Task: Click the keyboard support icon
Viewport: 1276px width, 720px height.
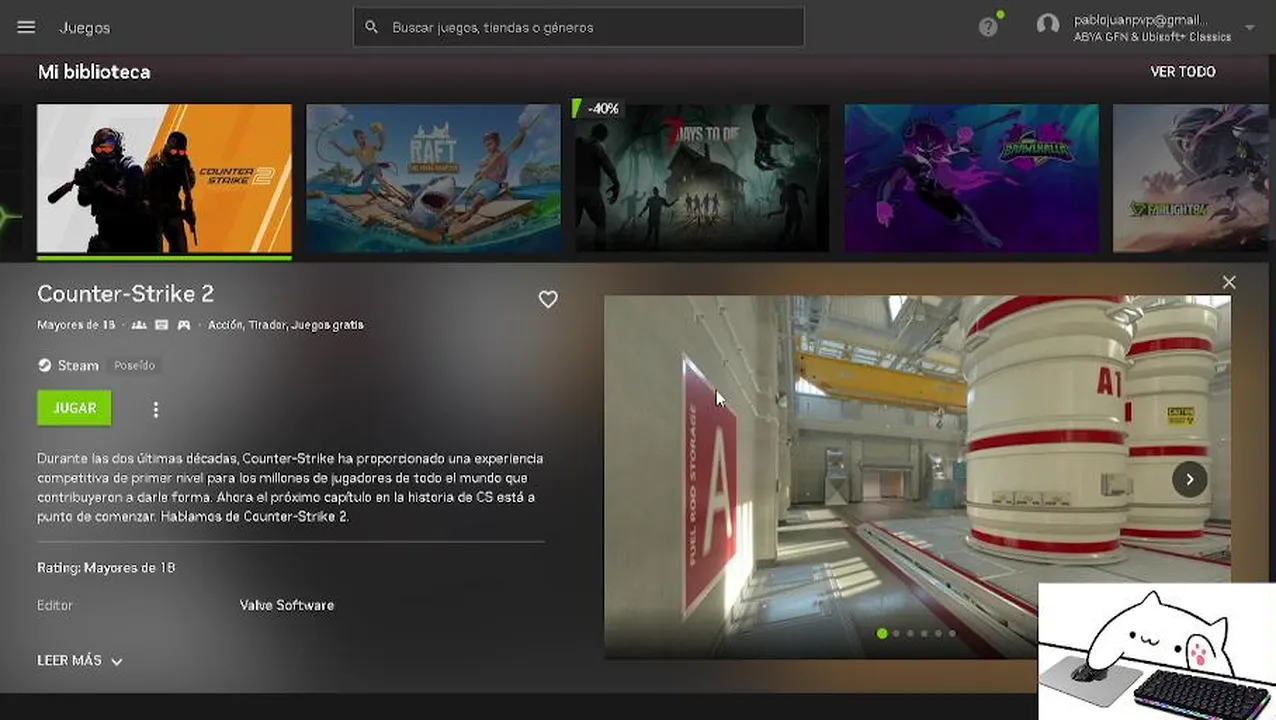Action: tap(162, 325)
